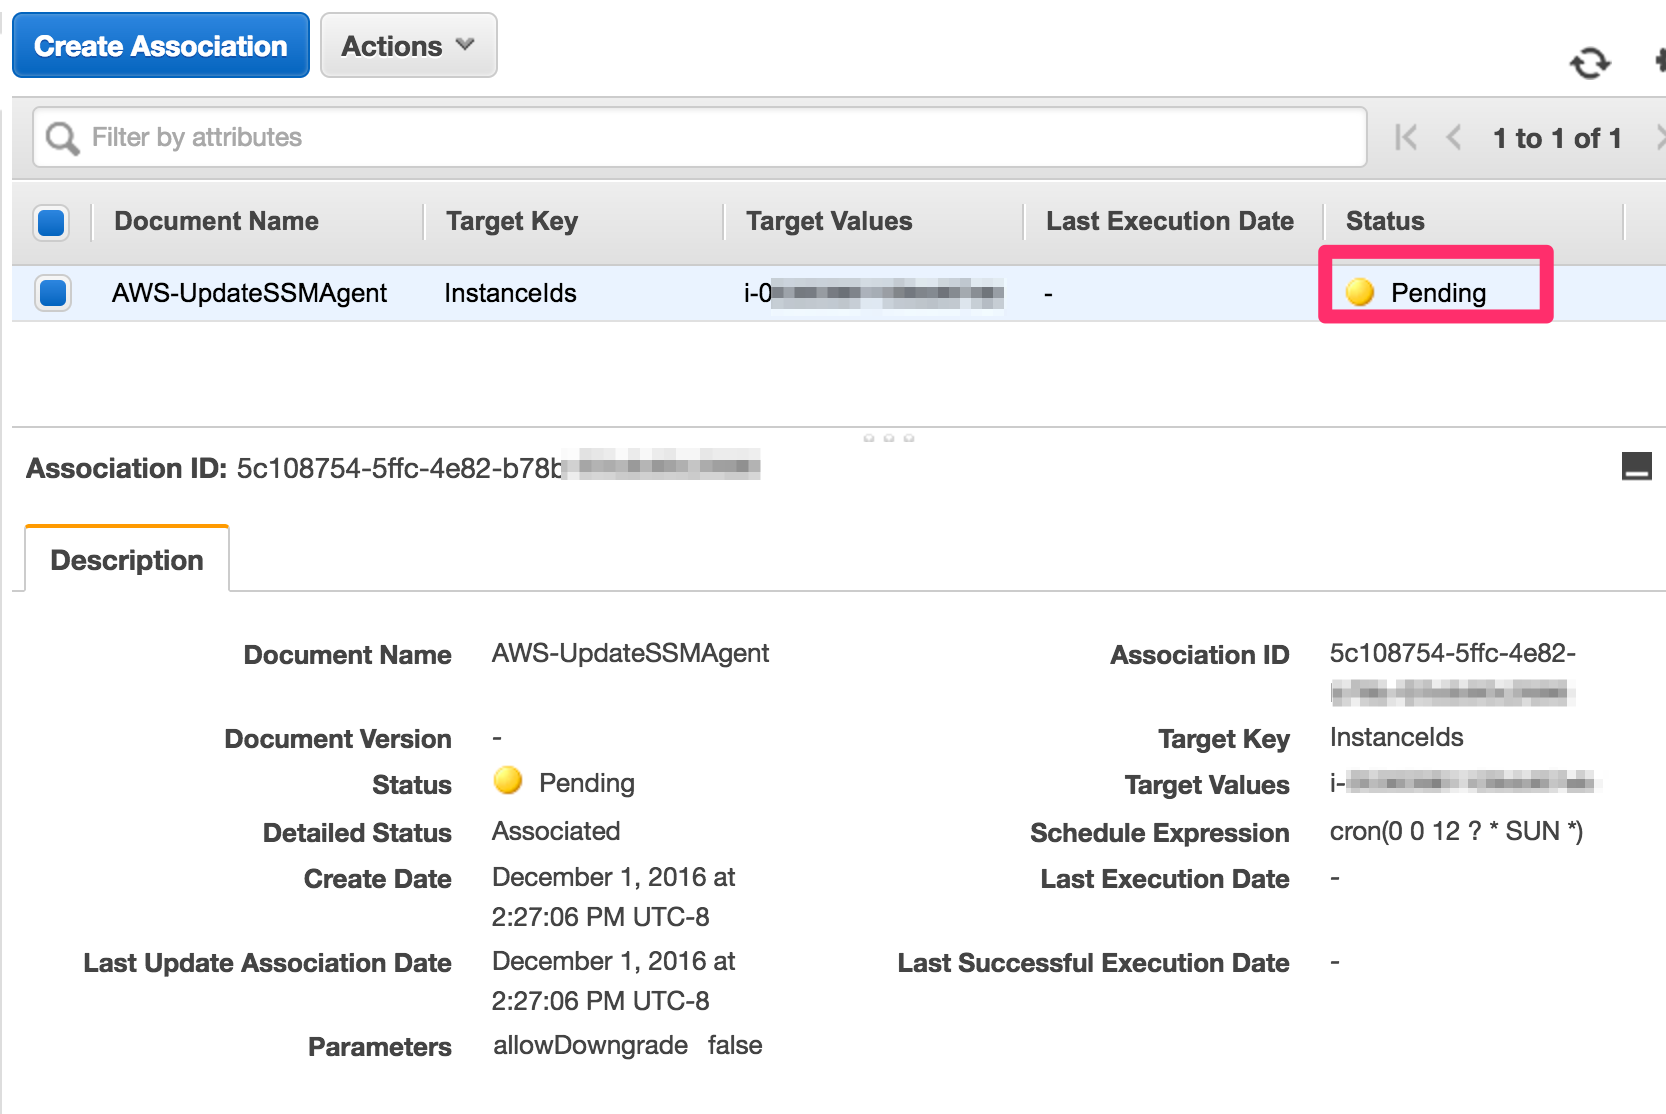Screen dimensions: 1666x1114
Task: Click inside the Filter by attributes field
Action: click(x=400, y=137)
